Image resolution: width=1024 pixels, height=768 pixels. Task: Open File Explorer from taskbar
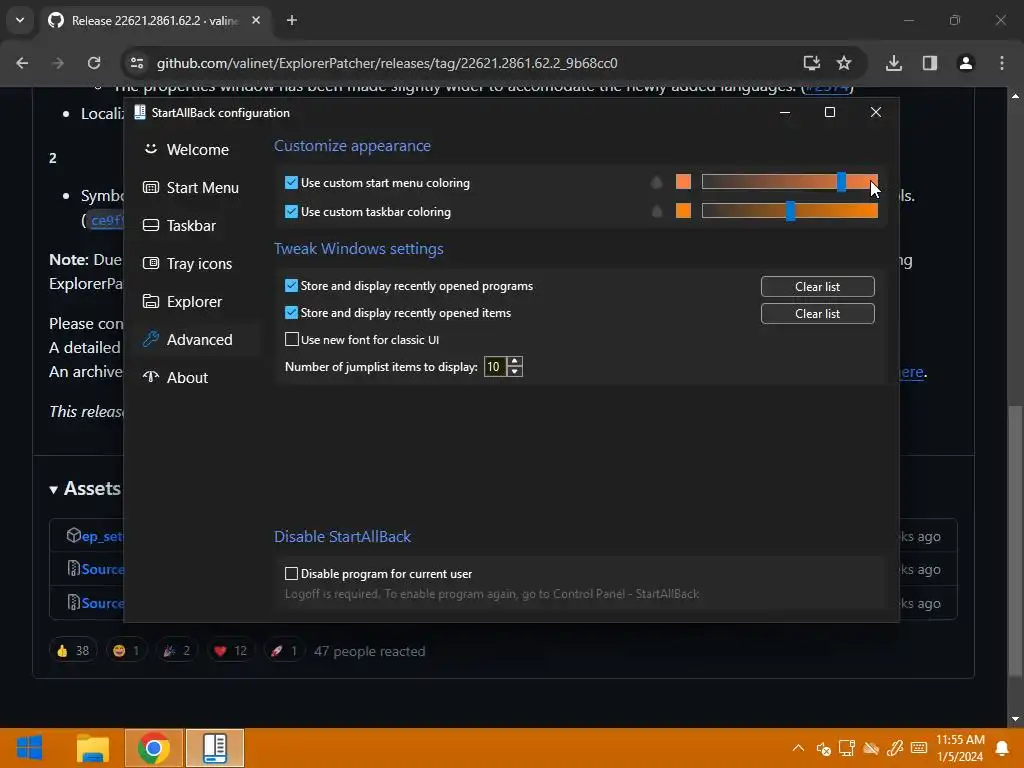93,748
